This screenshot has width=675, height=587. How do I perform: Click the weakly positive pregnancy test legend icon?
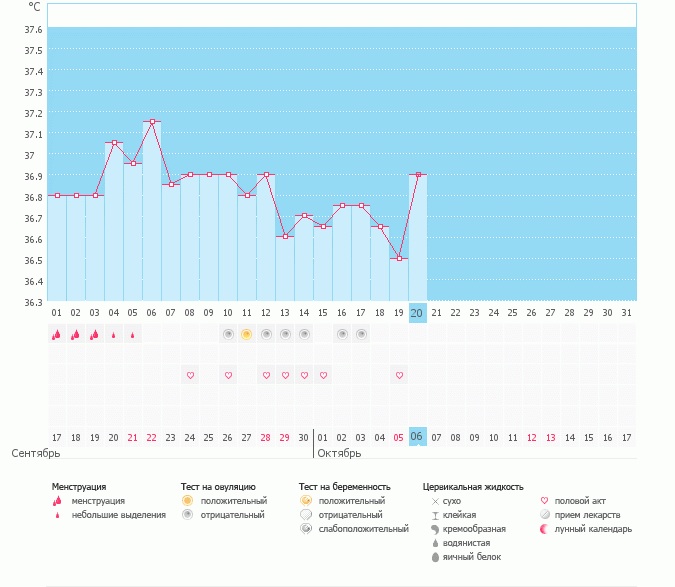pos(307,529)
